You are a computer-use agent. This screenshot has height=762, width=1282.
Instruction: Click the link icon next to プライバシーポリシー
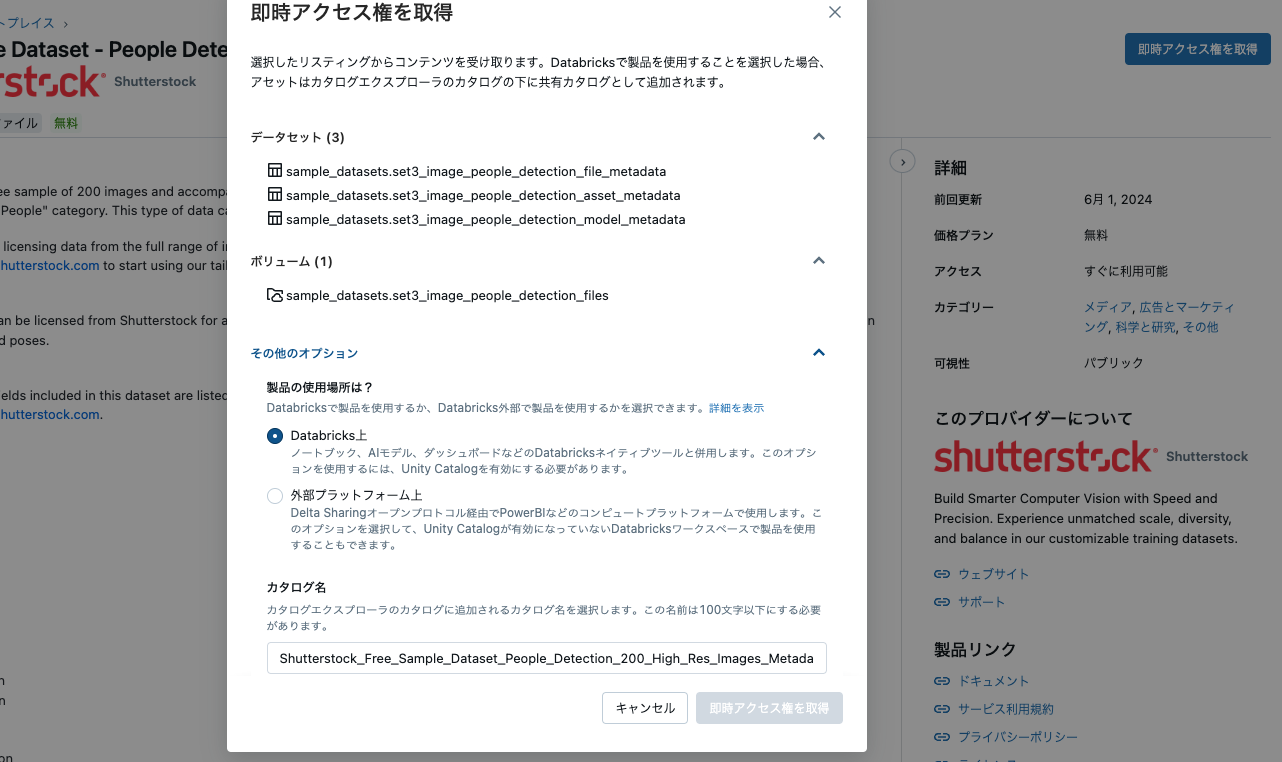click(941, 736)
